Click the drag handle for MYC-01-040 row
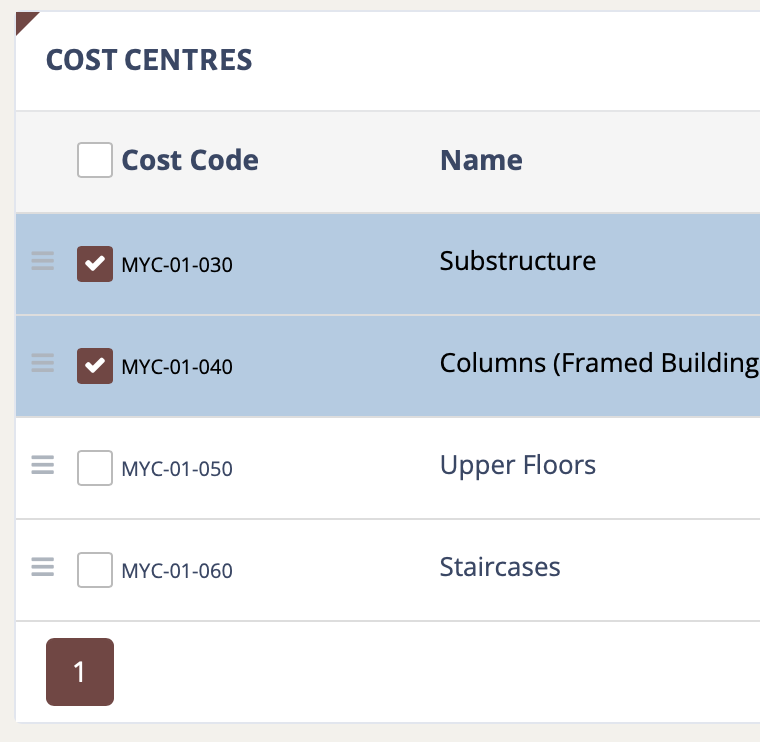This screenshot has height=742, width=760. [42, 364]
